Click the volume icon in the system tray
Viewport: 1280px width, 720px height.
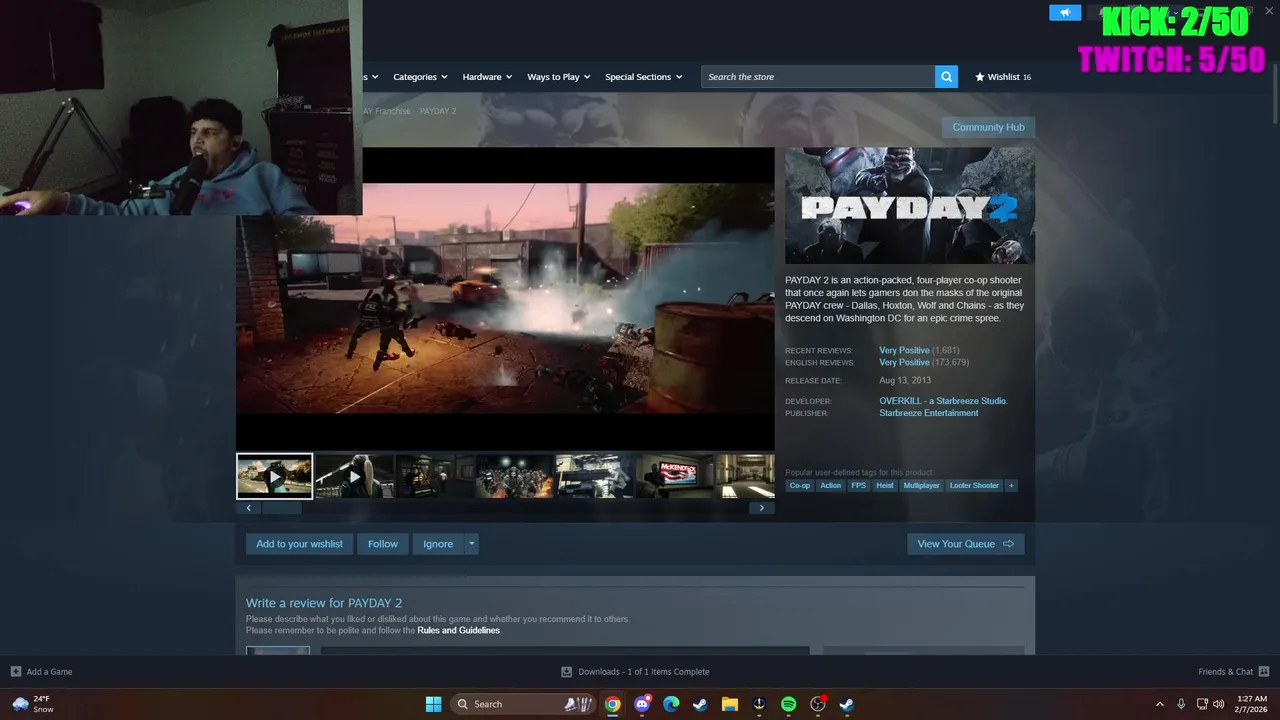click(1219, 704)
